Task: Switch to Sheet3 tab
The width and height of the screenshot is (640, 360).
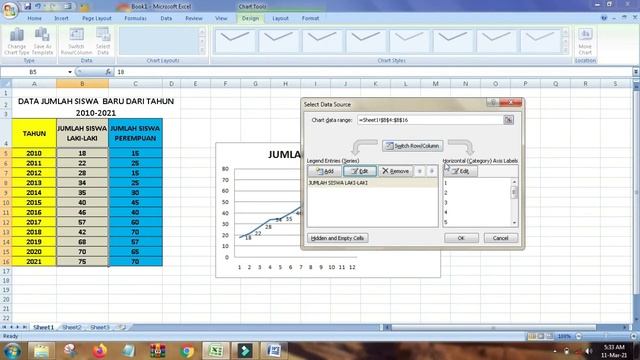Action: pyautogui.click(x=100, y=327)
